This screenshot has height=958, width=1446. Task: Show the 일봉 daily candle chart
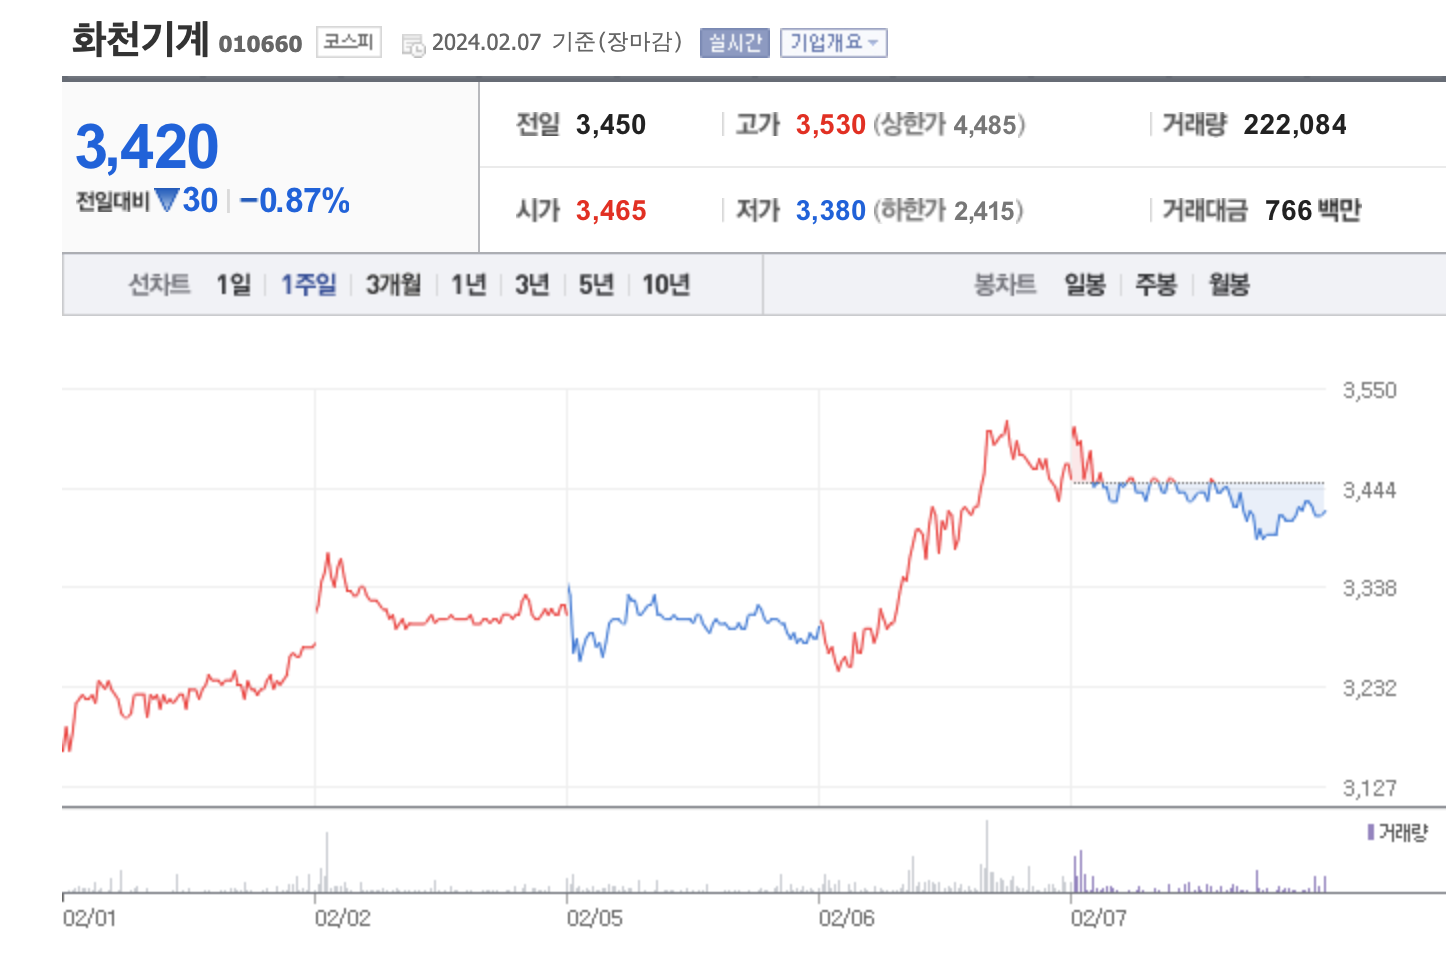point(1085,285)
